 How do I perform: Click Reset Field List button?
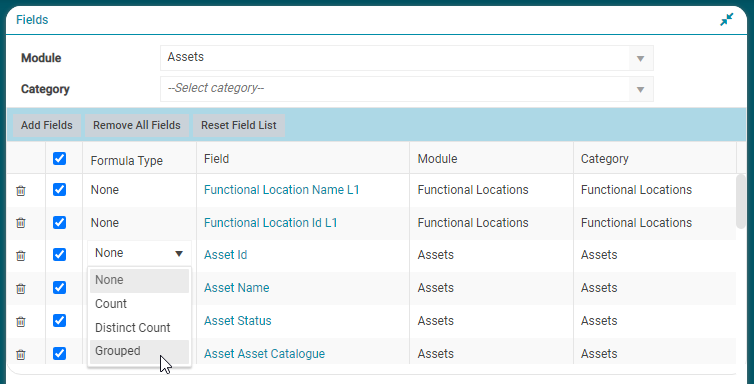click(x=239, y=125)
